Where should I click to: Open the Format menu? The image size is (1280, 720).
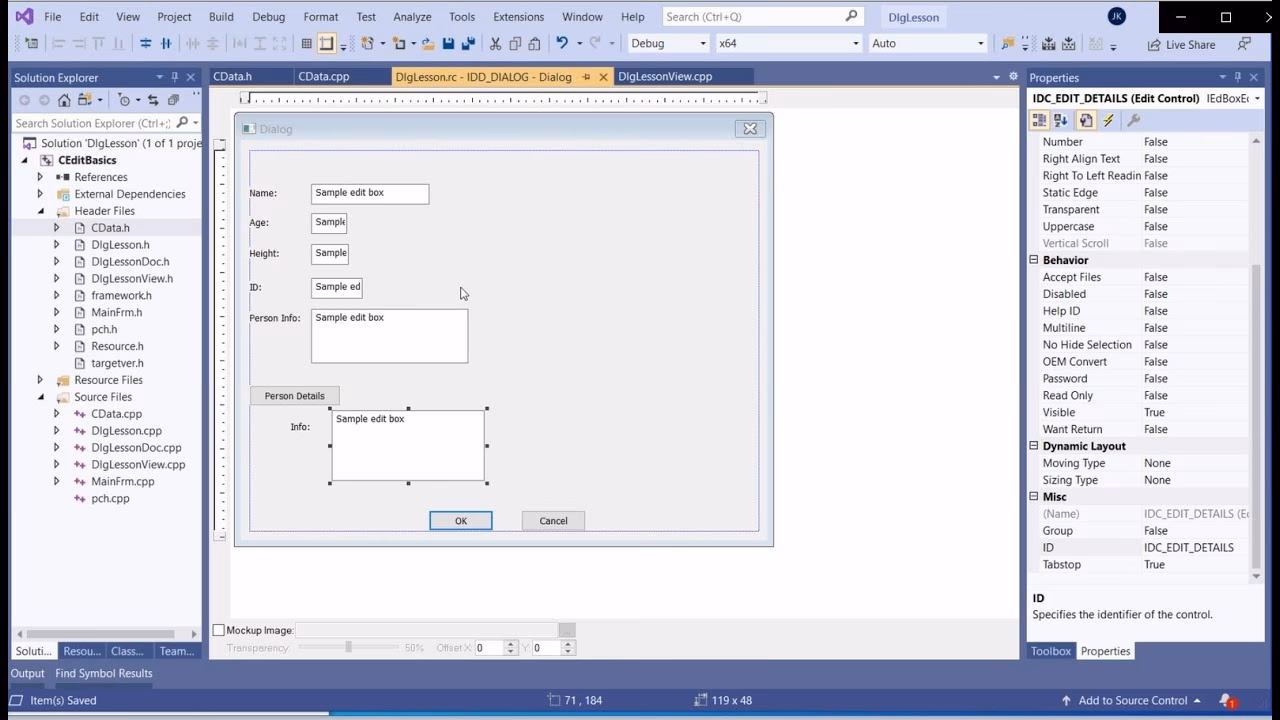[x=321, y=17]
